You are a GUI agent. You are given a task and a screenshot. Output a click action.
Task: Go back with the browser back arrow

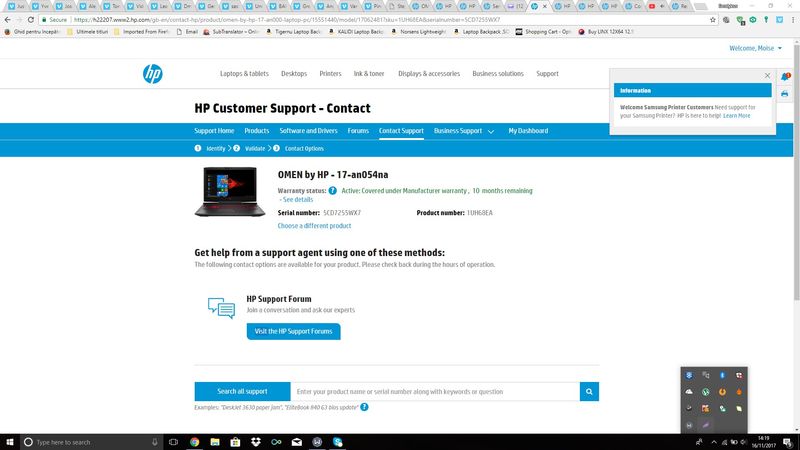(x=7, y=20)
